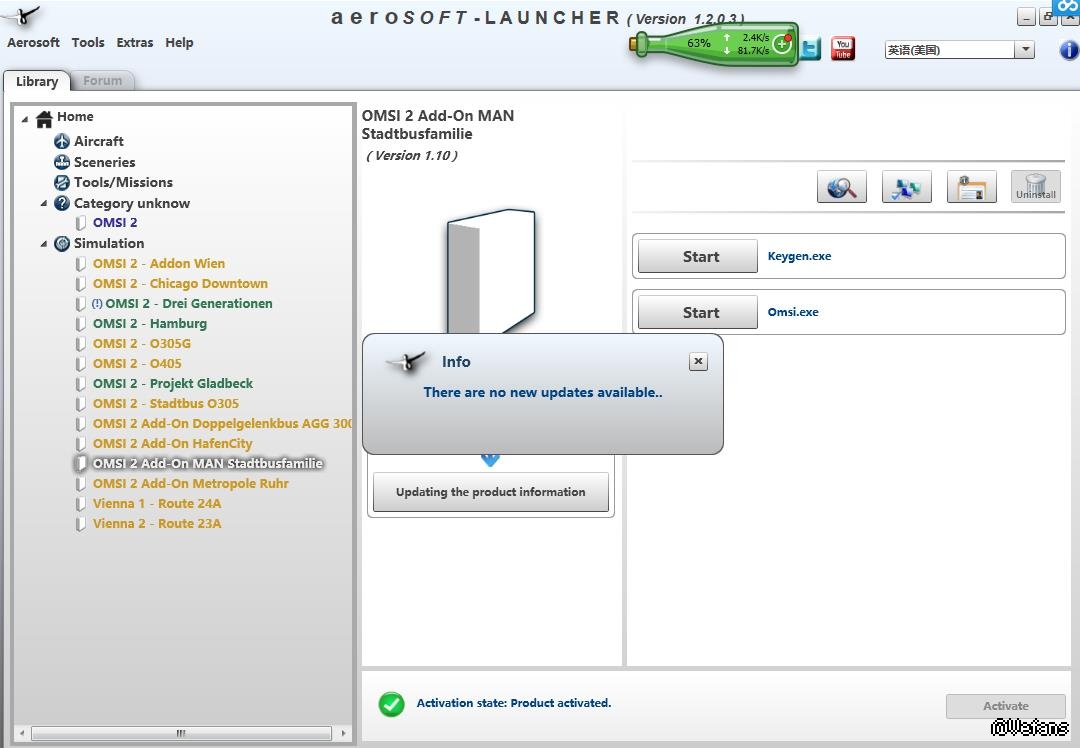This screenshot has width=1080, height=748.
Task: Start Keygen.exe
Action: click(698, 256)
